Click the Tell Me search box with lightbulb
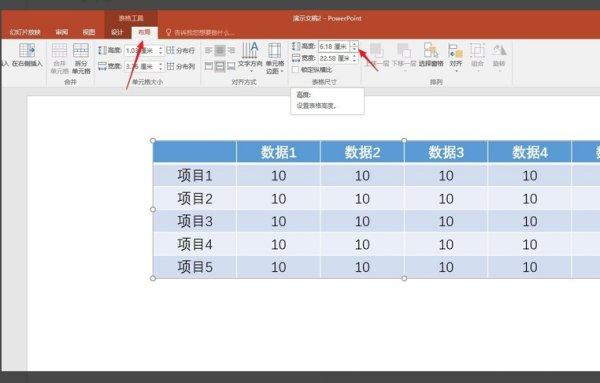600x383 pixels. pyautogui.click(x=200, y=33)
